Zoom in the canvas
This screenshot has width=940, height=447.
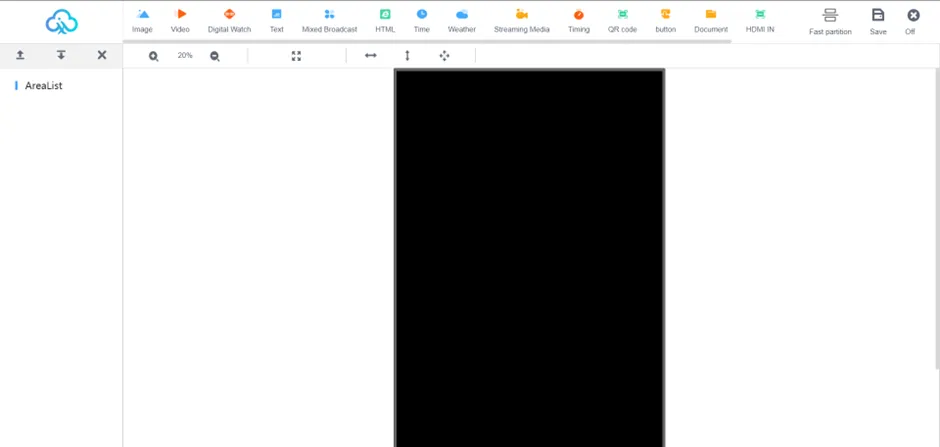click(x=153, y=56)
